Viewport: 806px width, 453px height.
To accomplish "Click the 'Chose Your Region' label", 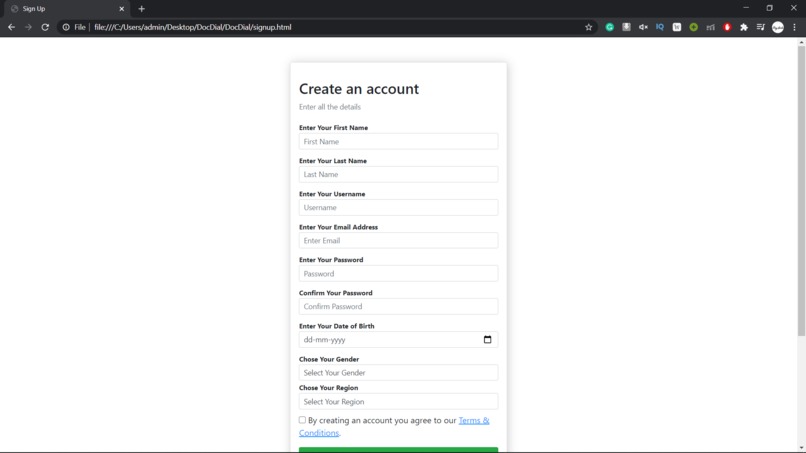I will 328,388.
